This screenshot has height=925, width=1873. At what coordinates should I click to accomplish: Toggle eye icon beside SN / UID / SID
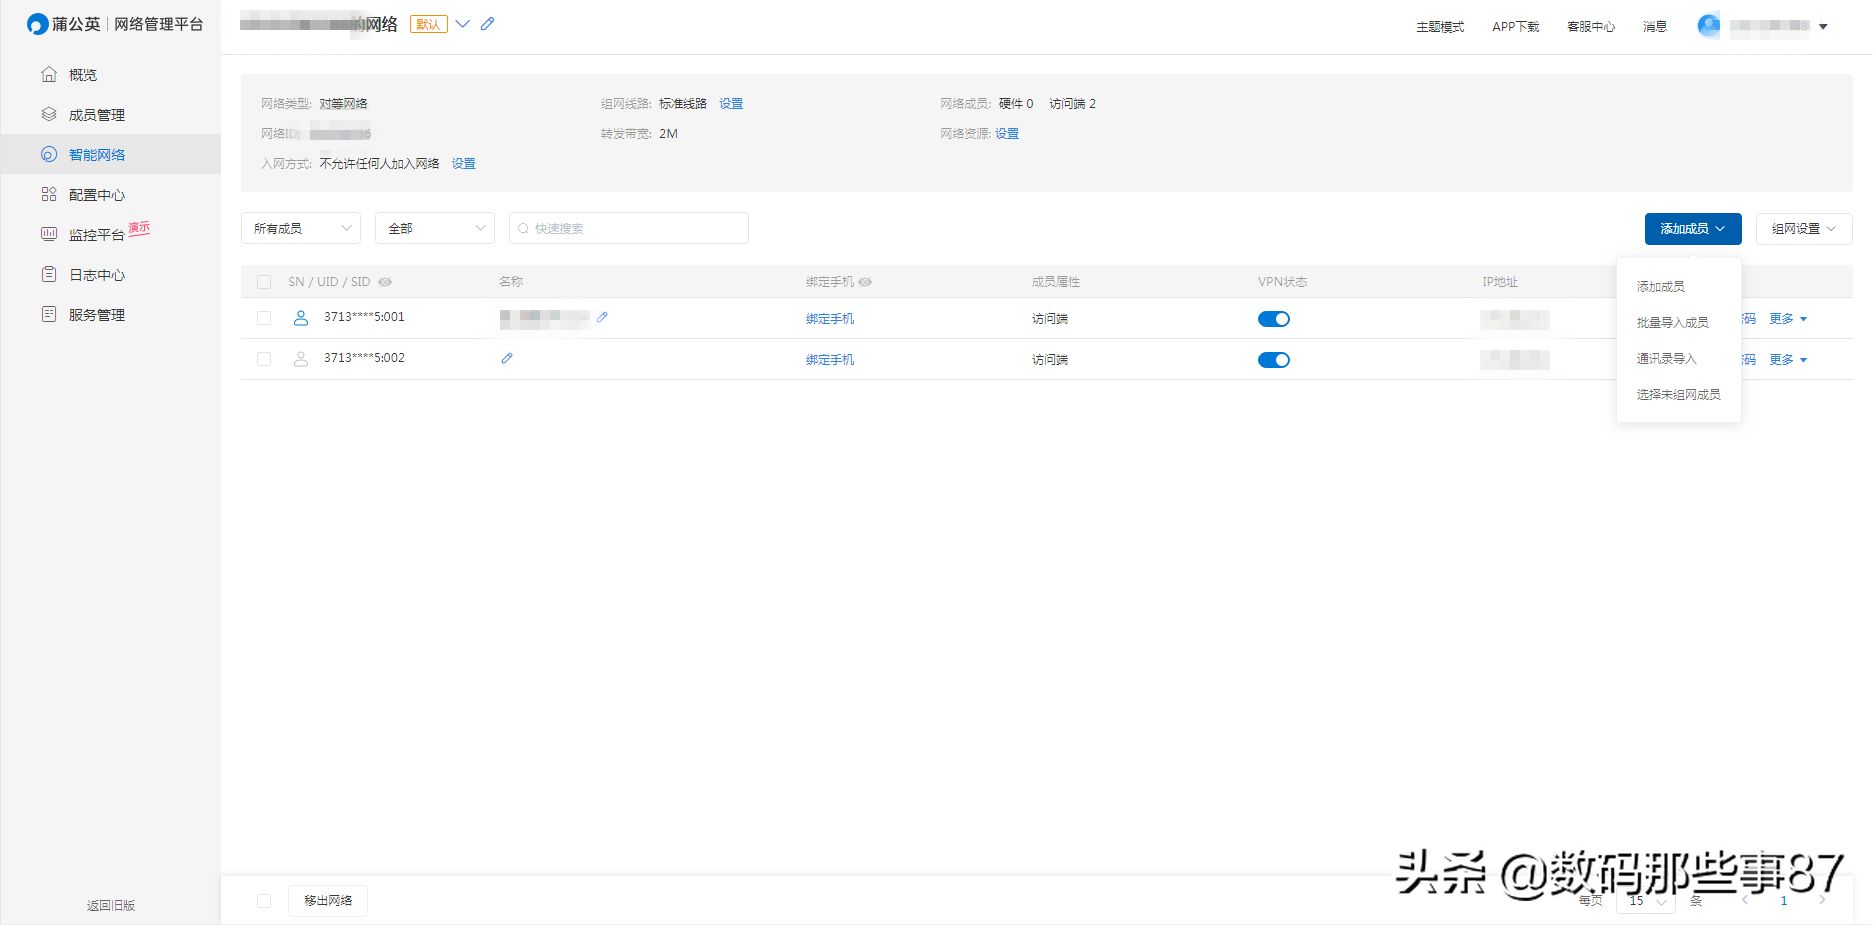(385, 282)
